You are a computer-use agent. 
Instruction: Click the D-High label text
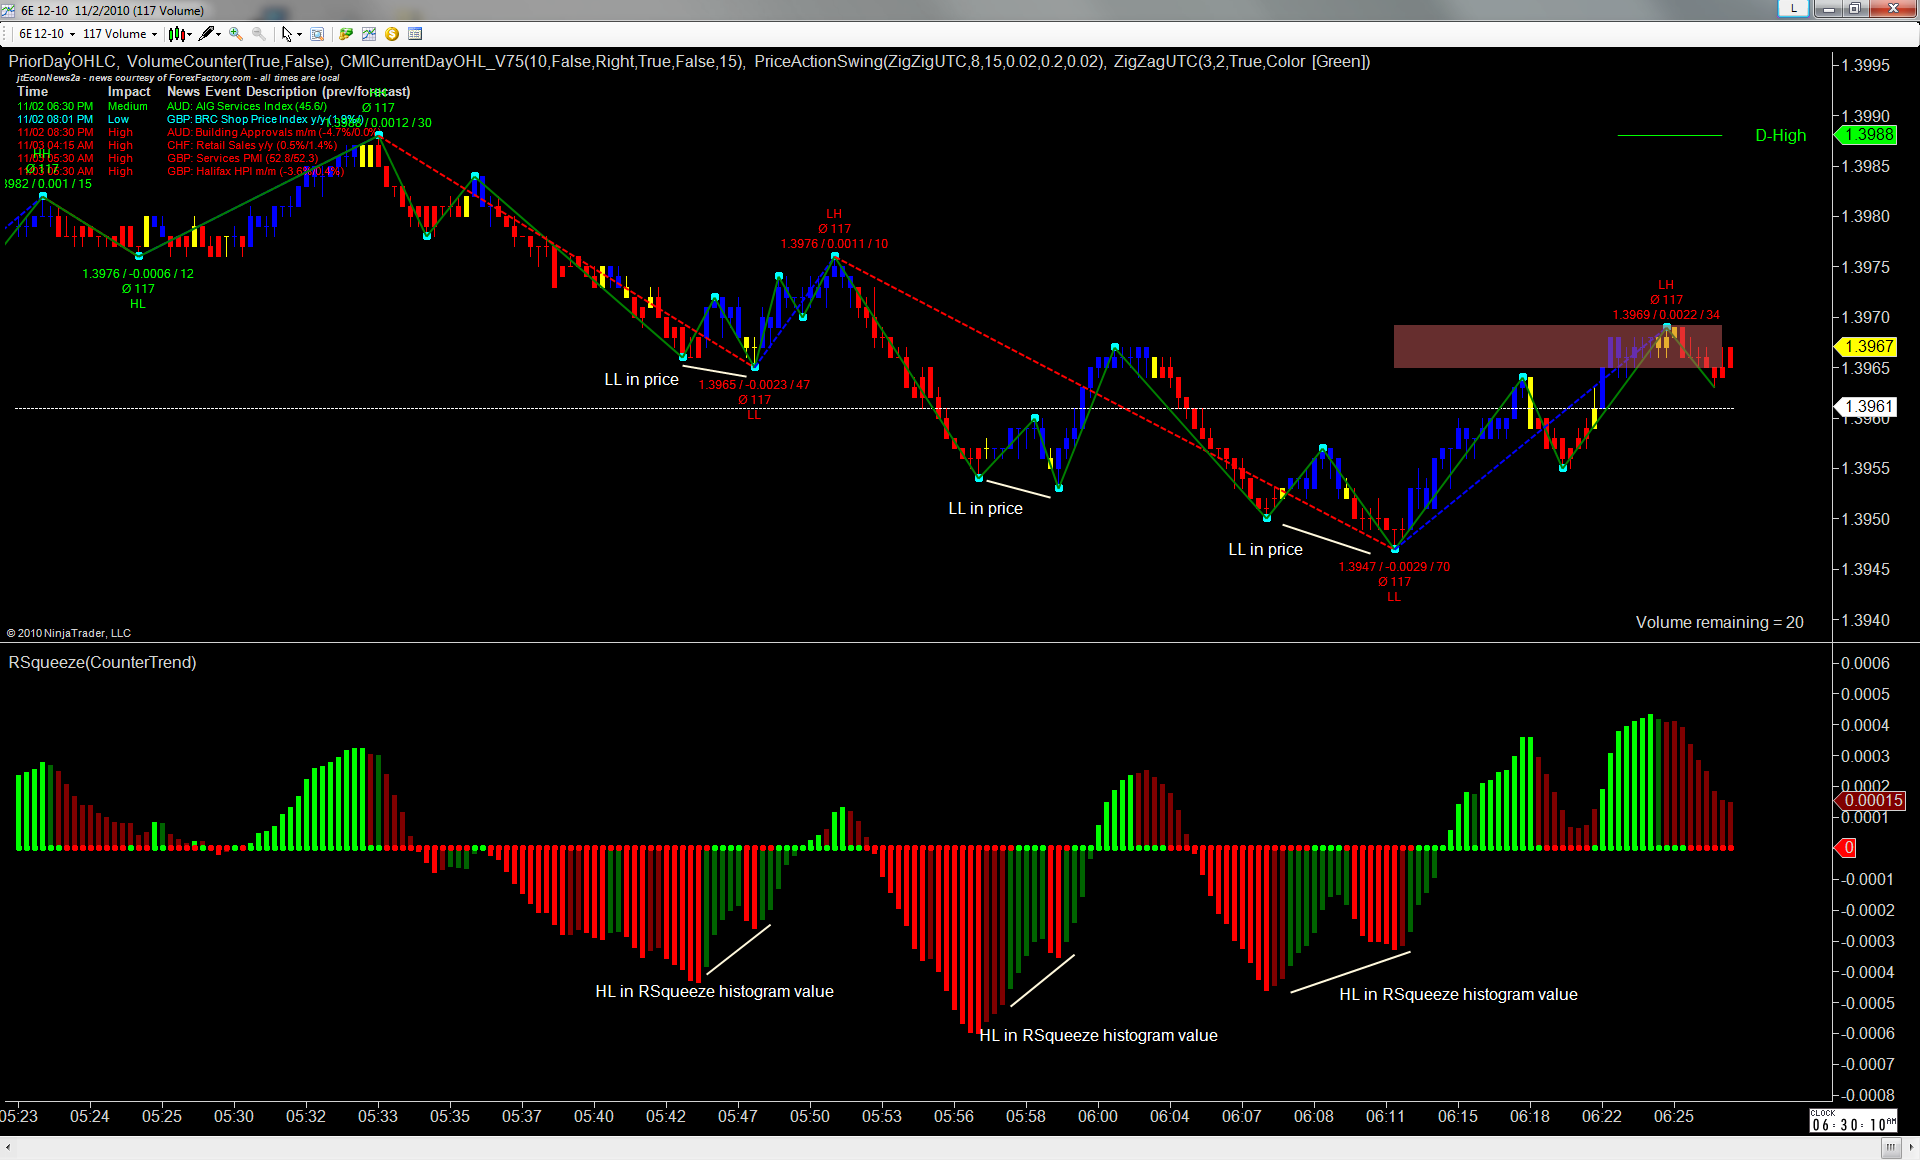tap(1781, 135)
